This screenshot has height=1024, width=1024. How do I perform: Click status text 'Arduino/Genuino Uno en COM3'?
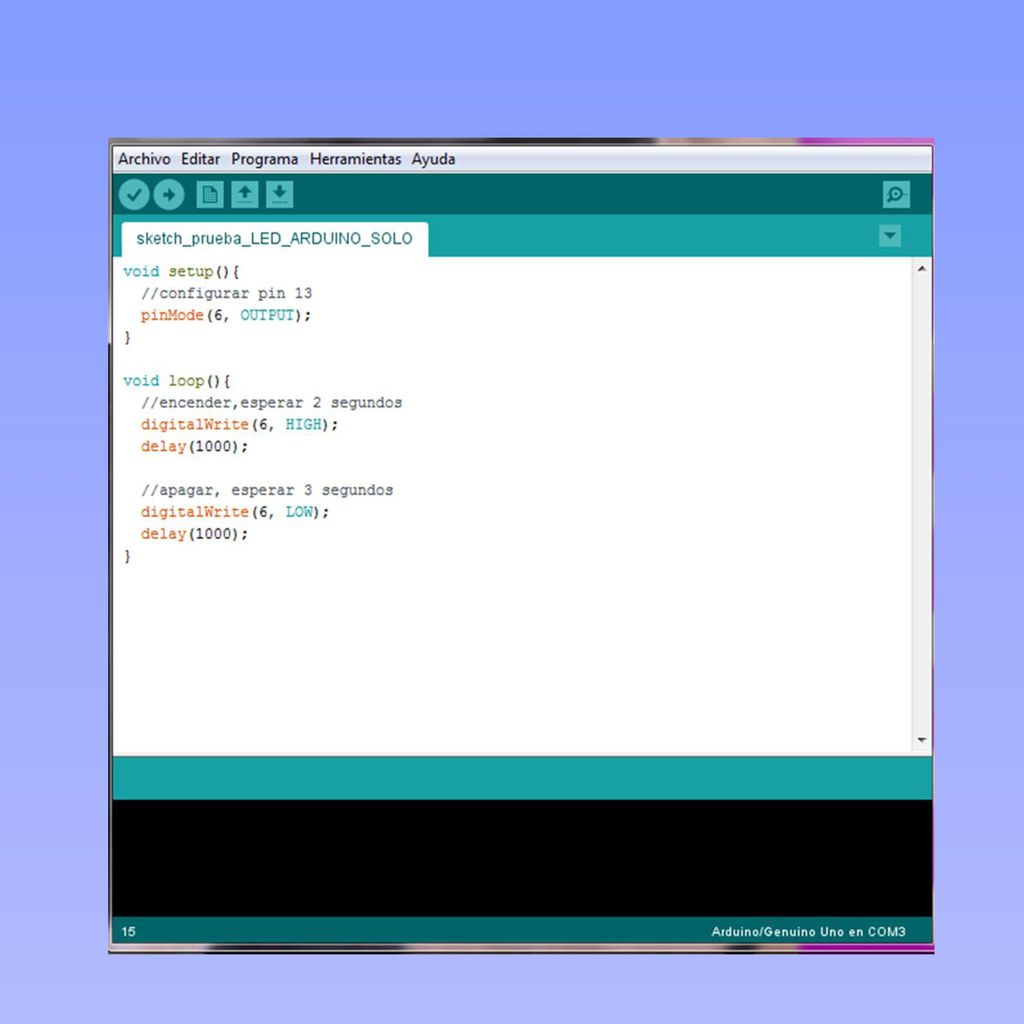click(808, 932)
